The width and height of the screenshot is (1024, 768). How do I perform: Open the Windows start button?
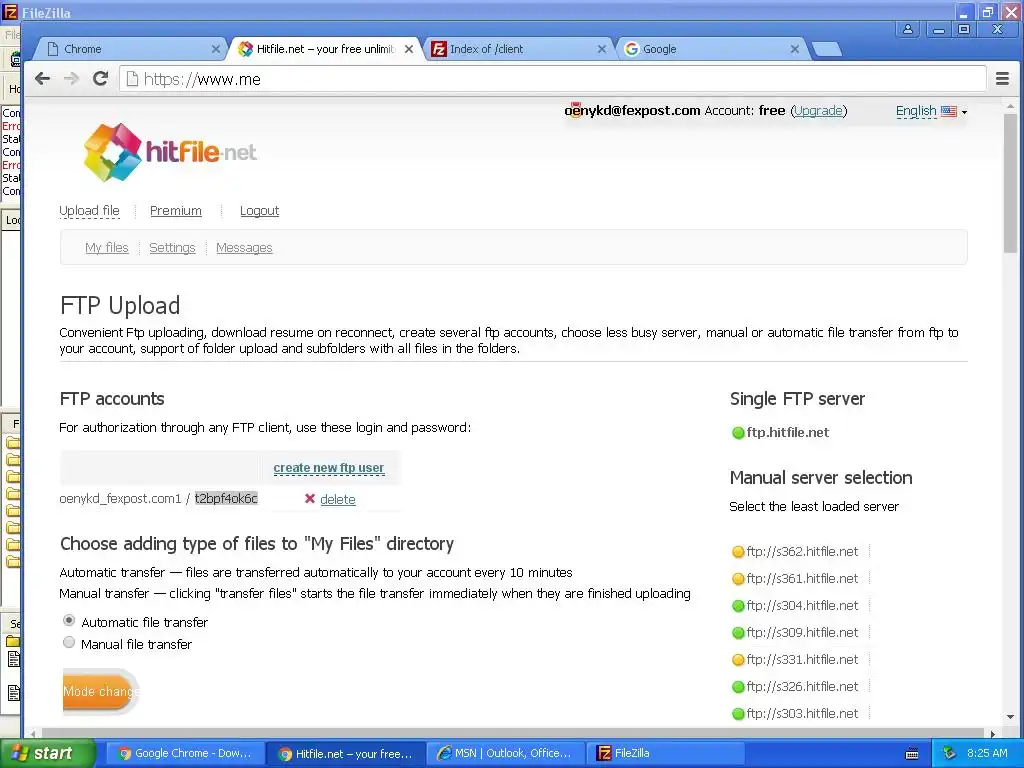point(46,754)
